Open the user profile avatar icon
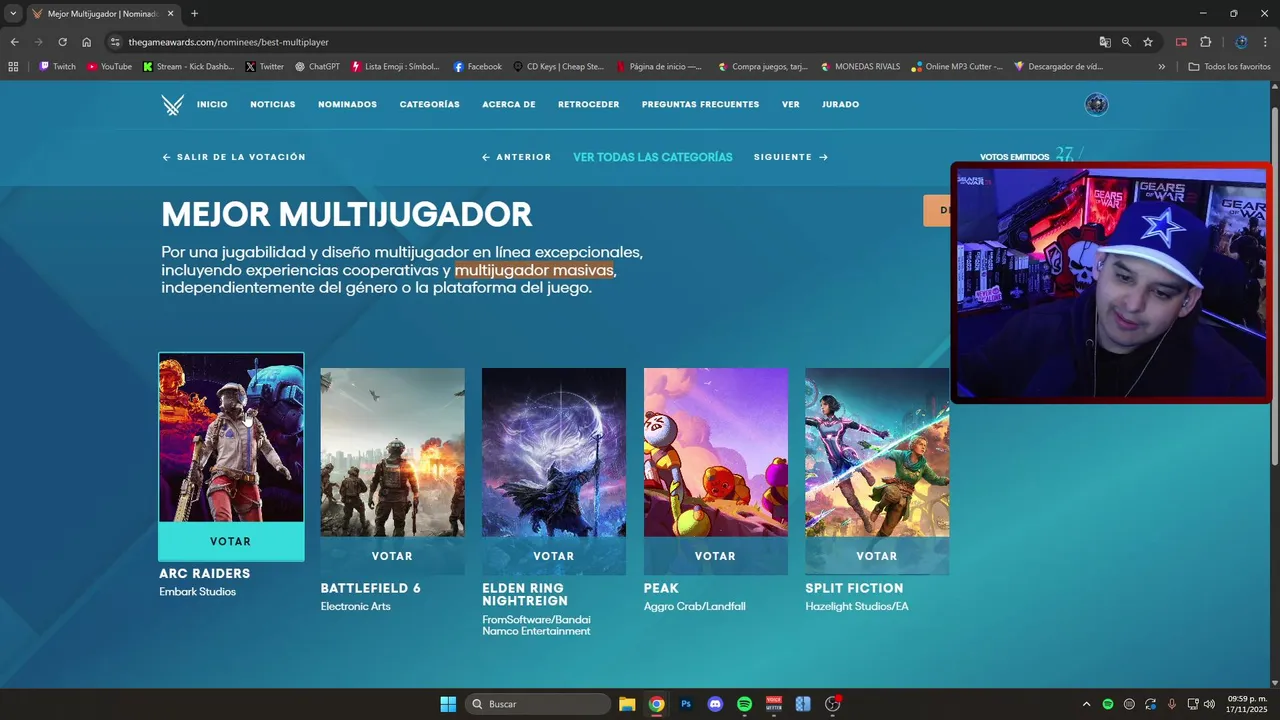This screenshot has width=1280, height=720. [x=1096, y=105]
